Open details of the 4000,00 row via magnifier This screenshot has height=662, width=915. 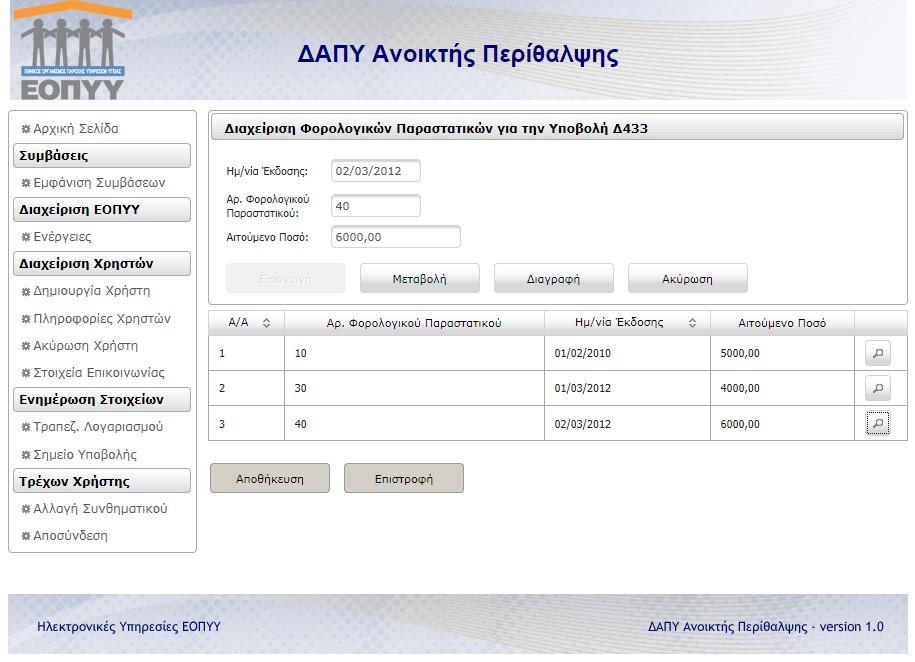point(877,388)
